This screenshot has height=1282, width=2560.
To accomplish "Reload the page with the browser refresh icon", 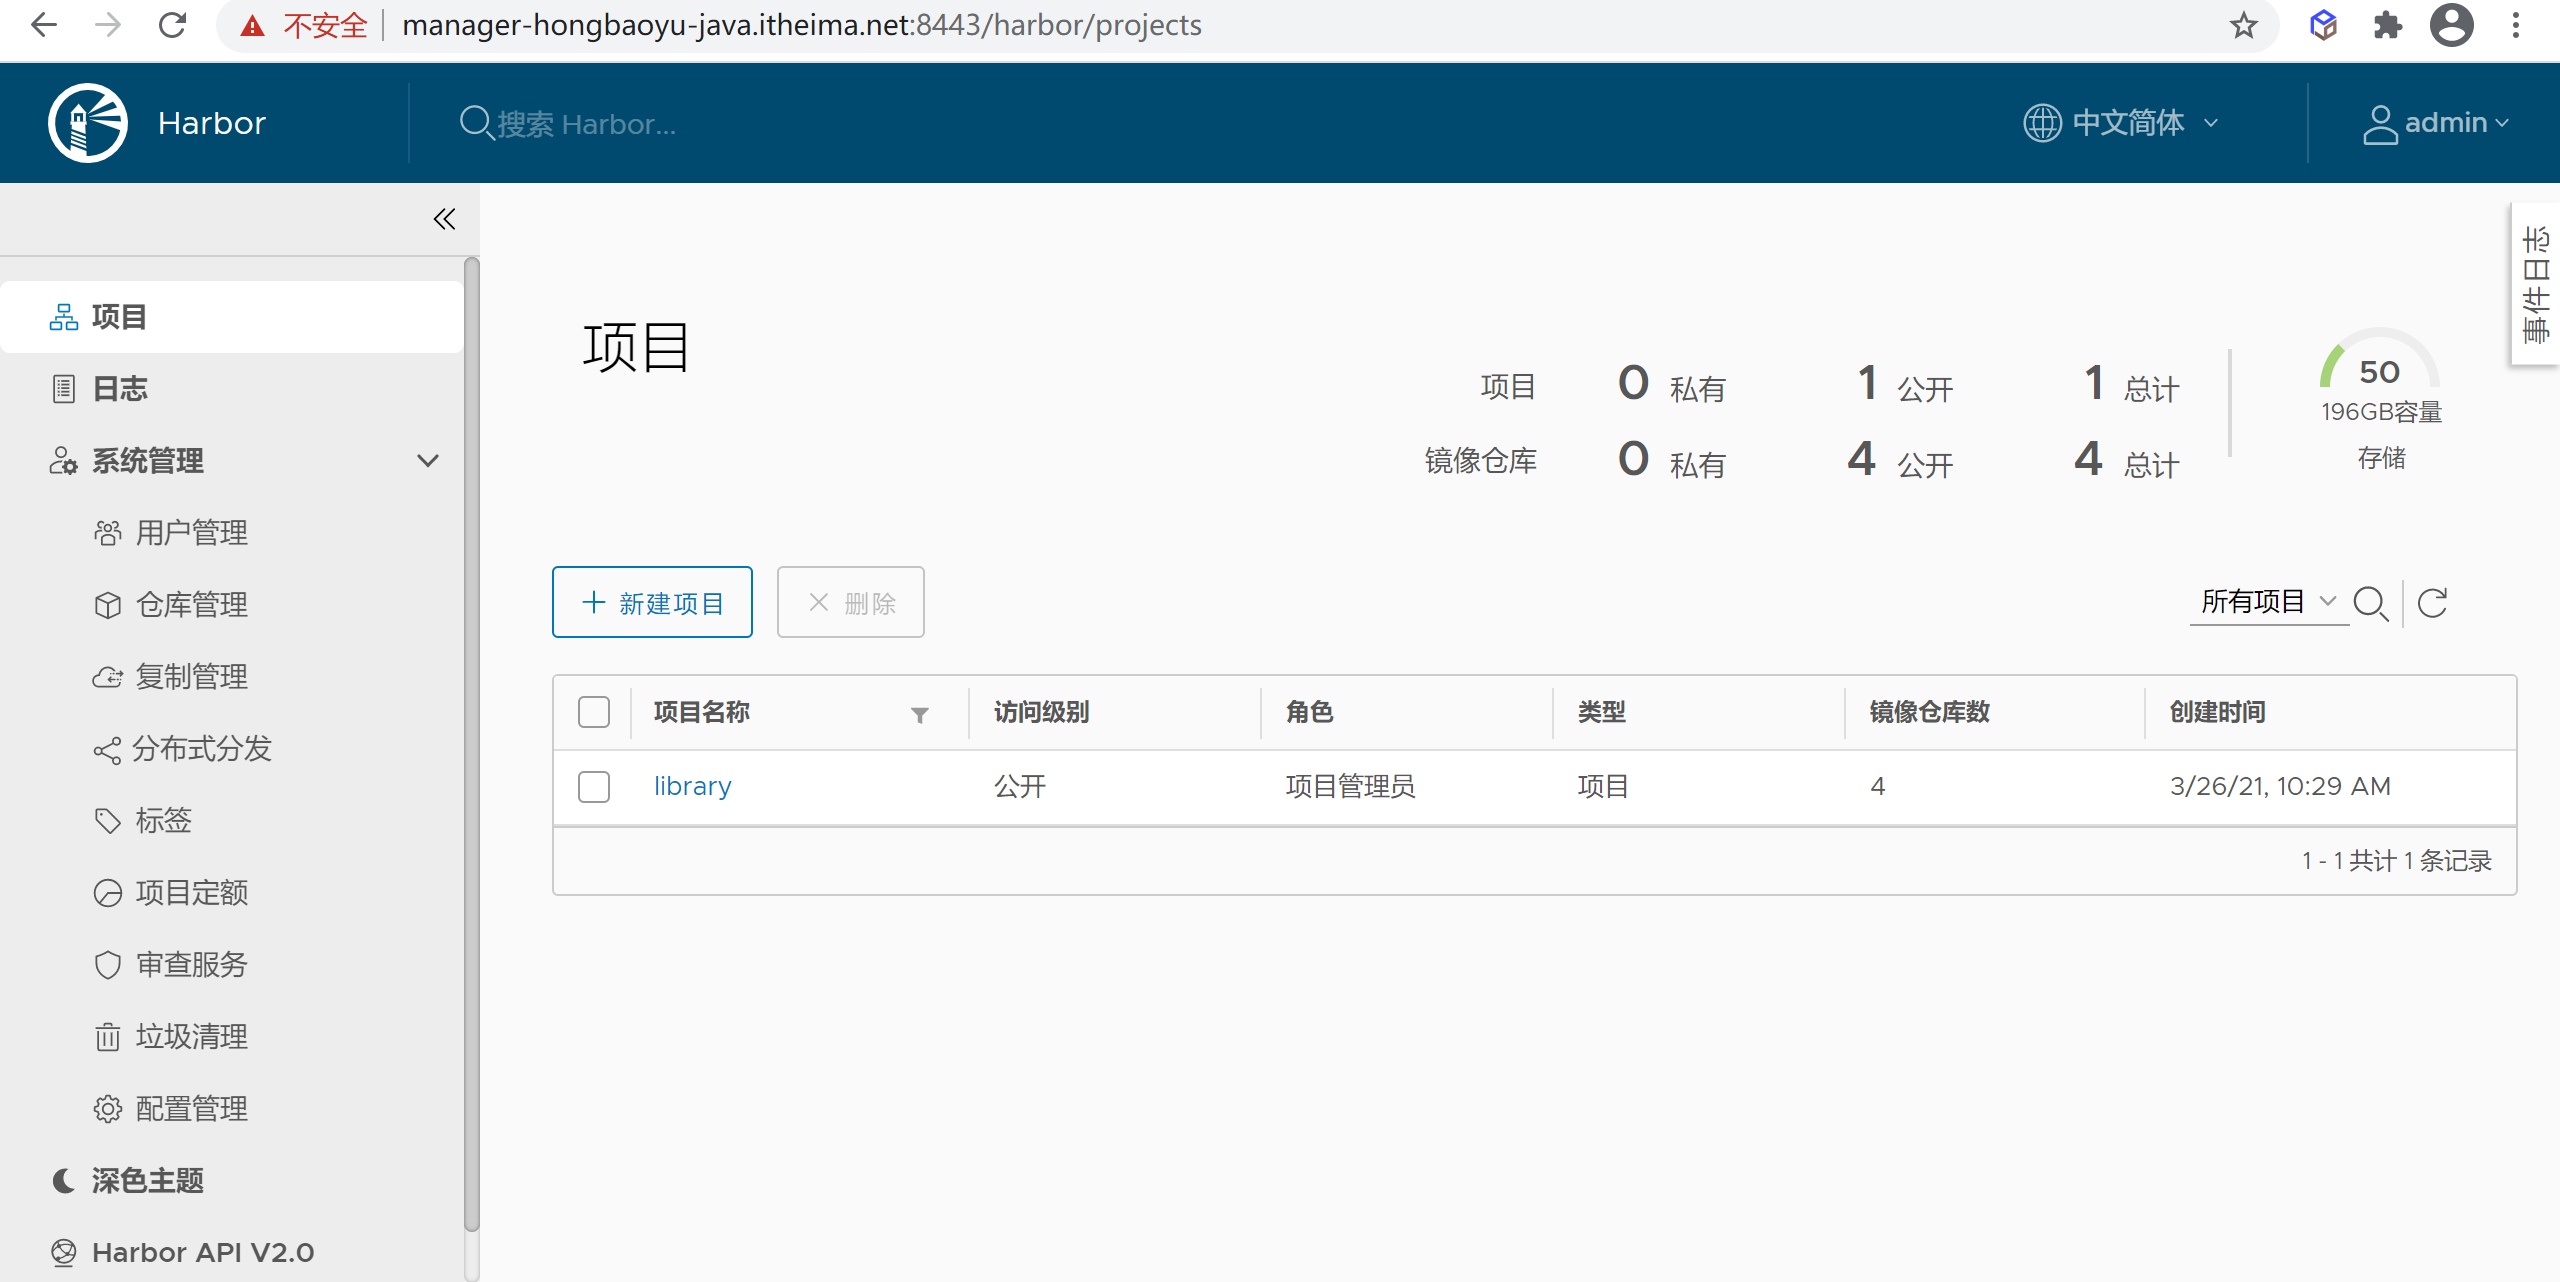I will 172,25.
